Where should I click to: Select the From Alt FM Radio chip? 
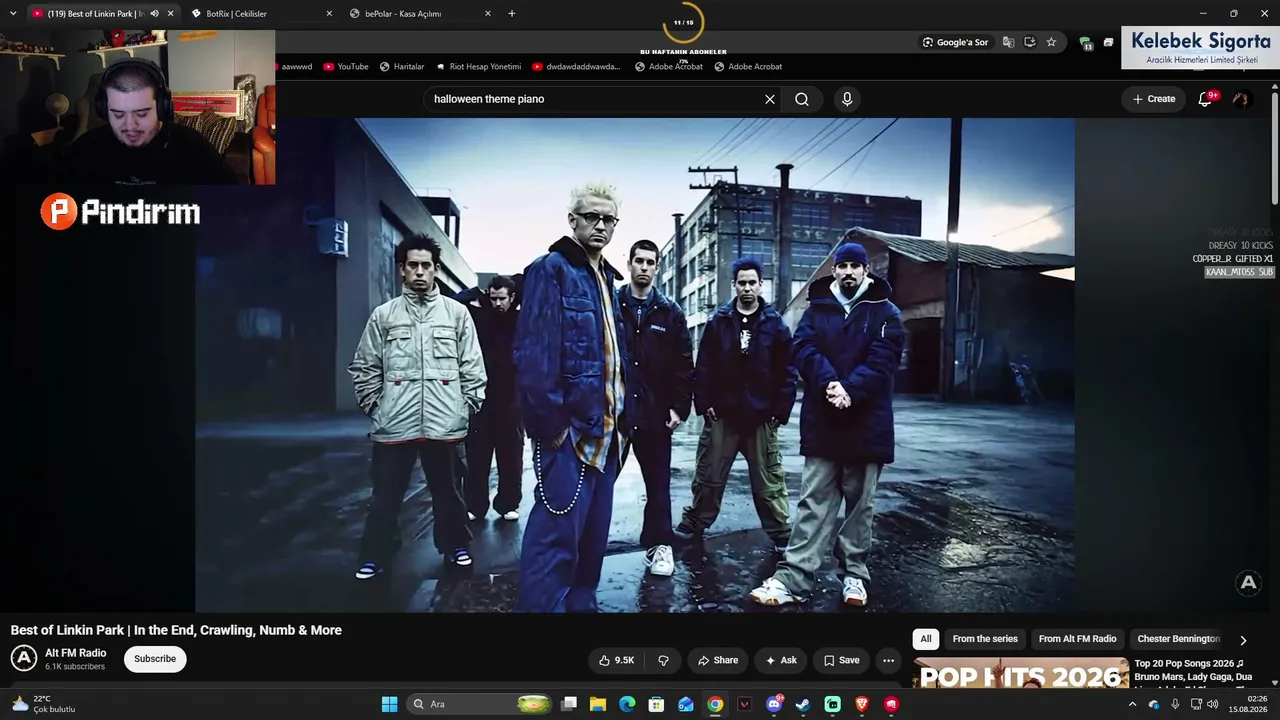pyautogui.click(x=1077, y=639)
